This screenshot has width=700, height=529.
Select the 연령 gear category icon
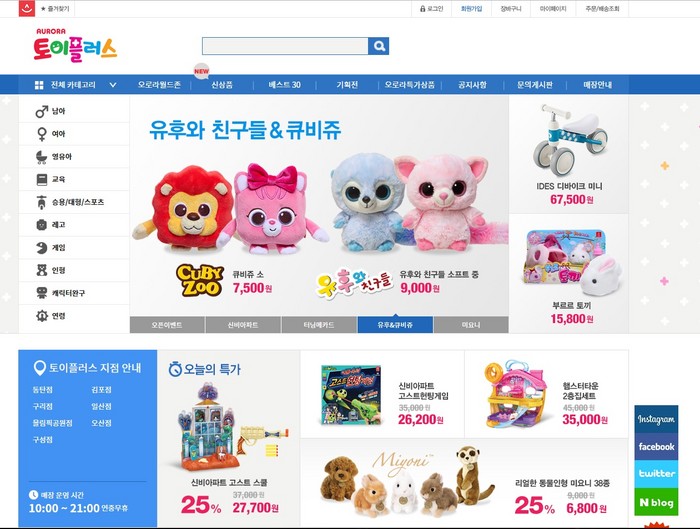click(42, 316)
